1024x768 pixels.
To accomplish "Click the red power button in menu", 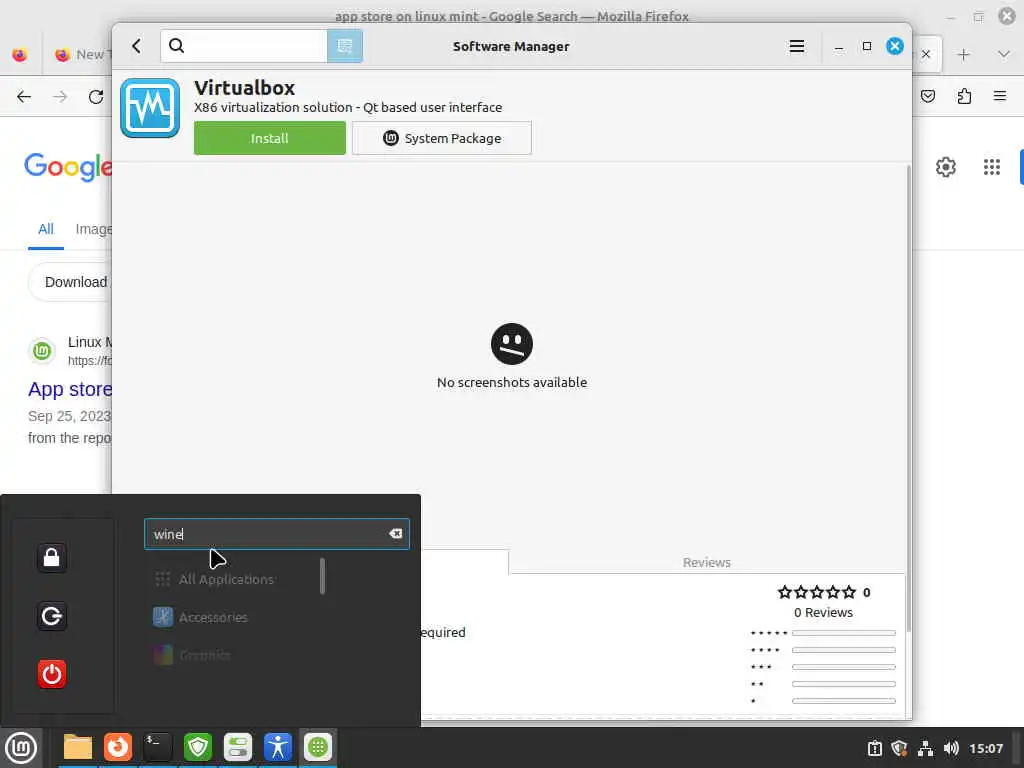I will click(52, 674).
